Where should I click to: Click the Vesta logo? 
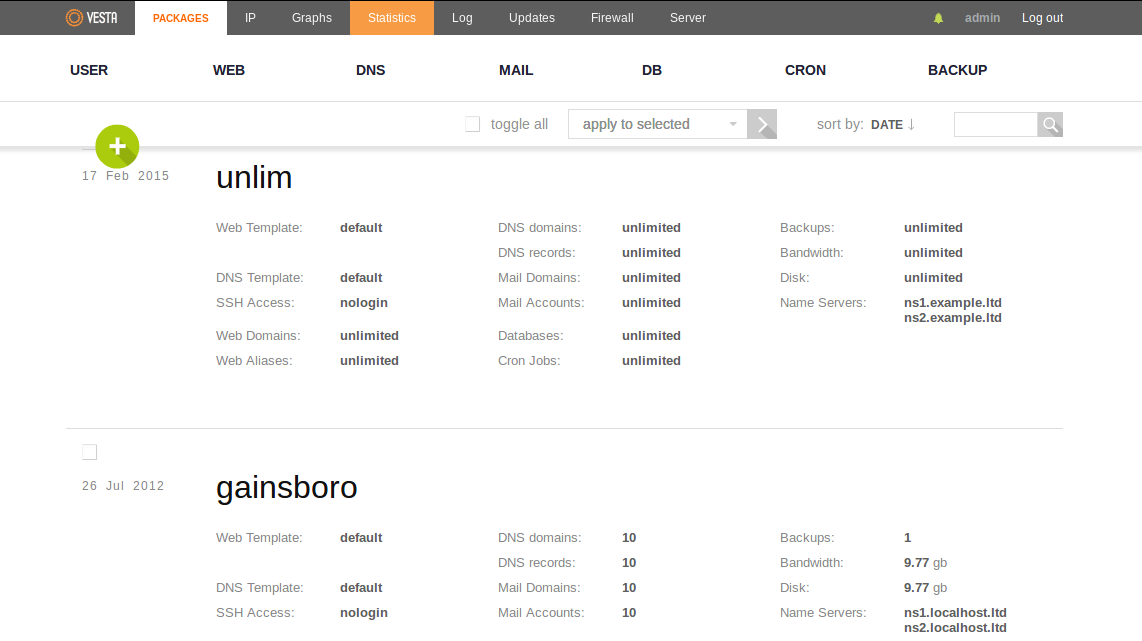[91, 18]
